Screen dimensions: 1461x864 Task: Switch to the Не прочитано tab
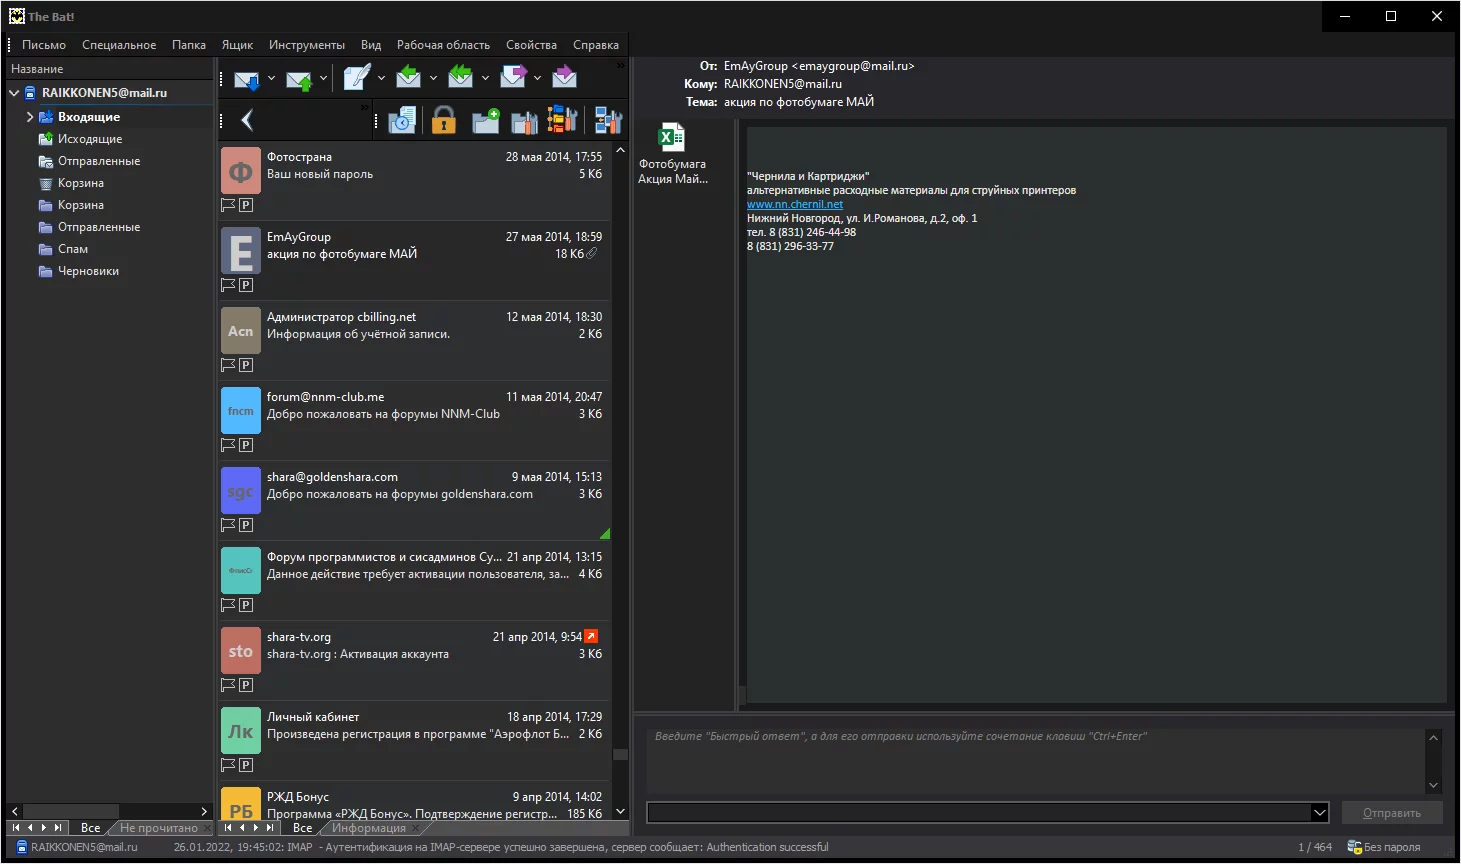click(x=159, y=828)
